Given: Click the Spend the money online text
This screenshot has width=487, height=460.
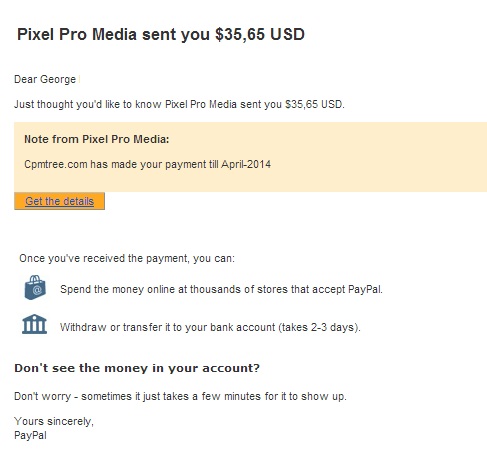Looking at the screenshot, I should pyautogui.click(x=221, y=289).
